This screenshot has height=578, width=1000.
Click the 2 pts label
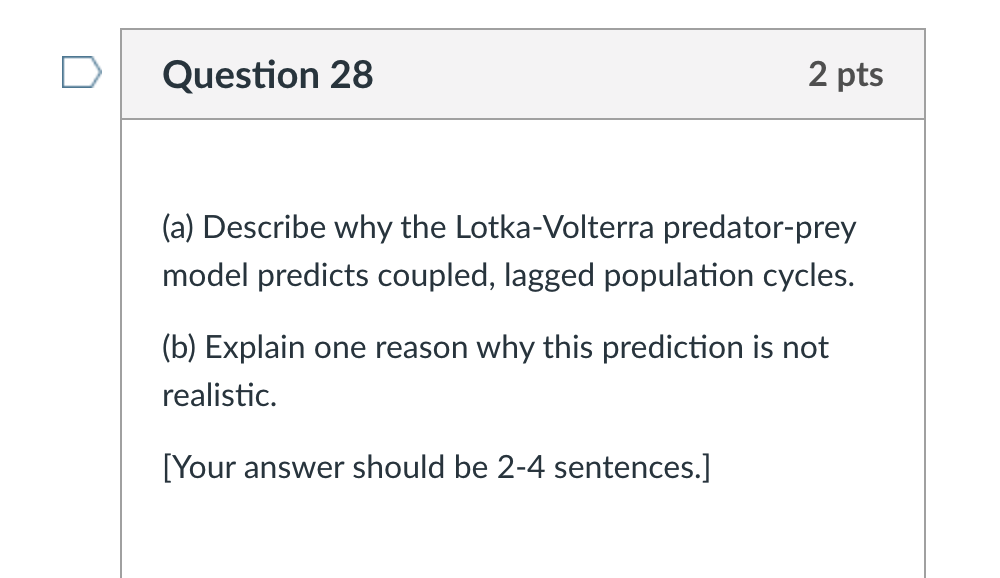[x=846, y=75]
